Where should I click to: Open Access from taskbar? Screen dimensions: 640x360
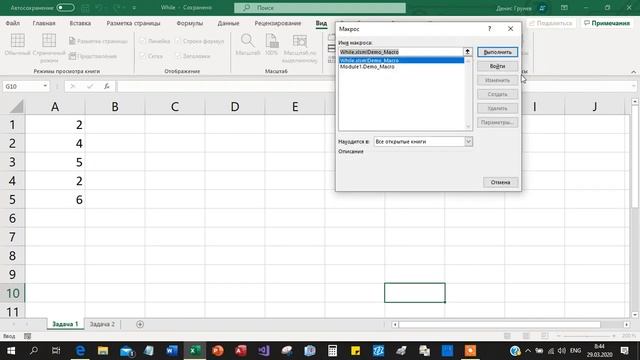click(x=241, y=351)
